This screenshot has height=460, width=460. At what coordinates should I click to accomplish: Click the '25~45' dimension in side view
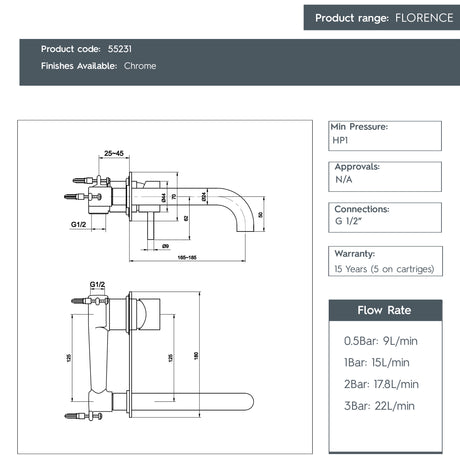(x=114, y=153)
